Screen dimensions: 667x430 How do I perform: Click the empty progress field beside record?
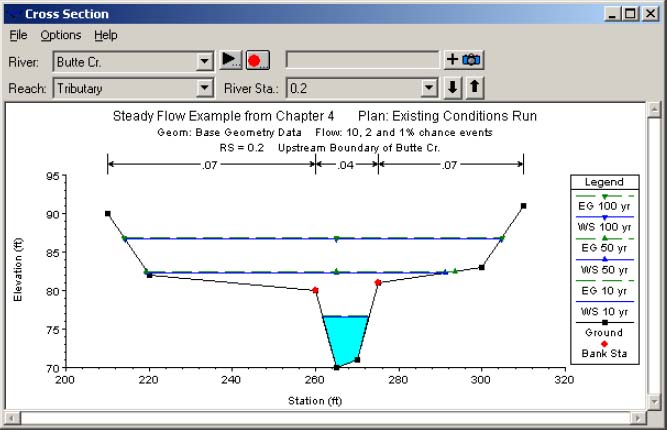coord(362,60)
